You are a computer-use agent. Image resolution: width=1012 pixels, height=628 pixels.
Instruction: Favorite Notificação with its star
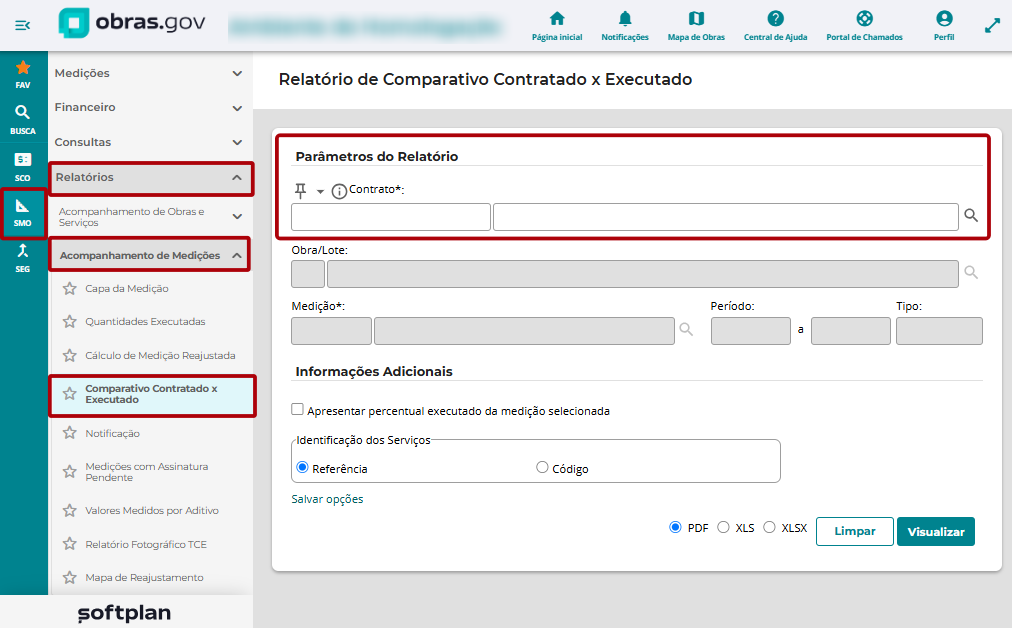(x=70, y=433)
